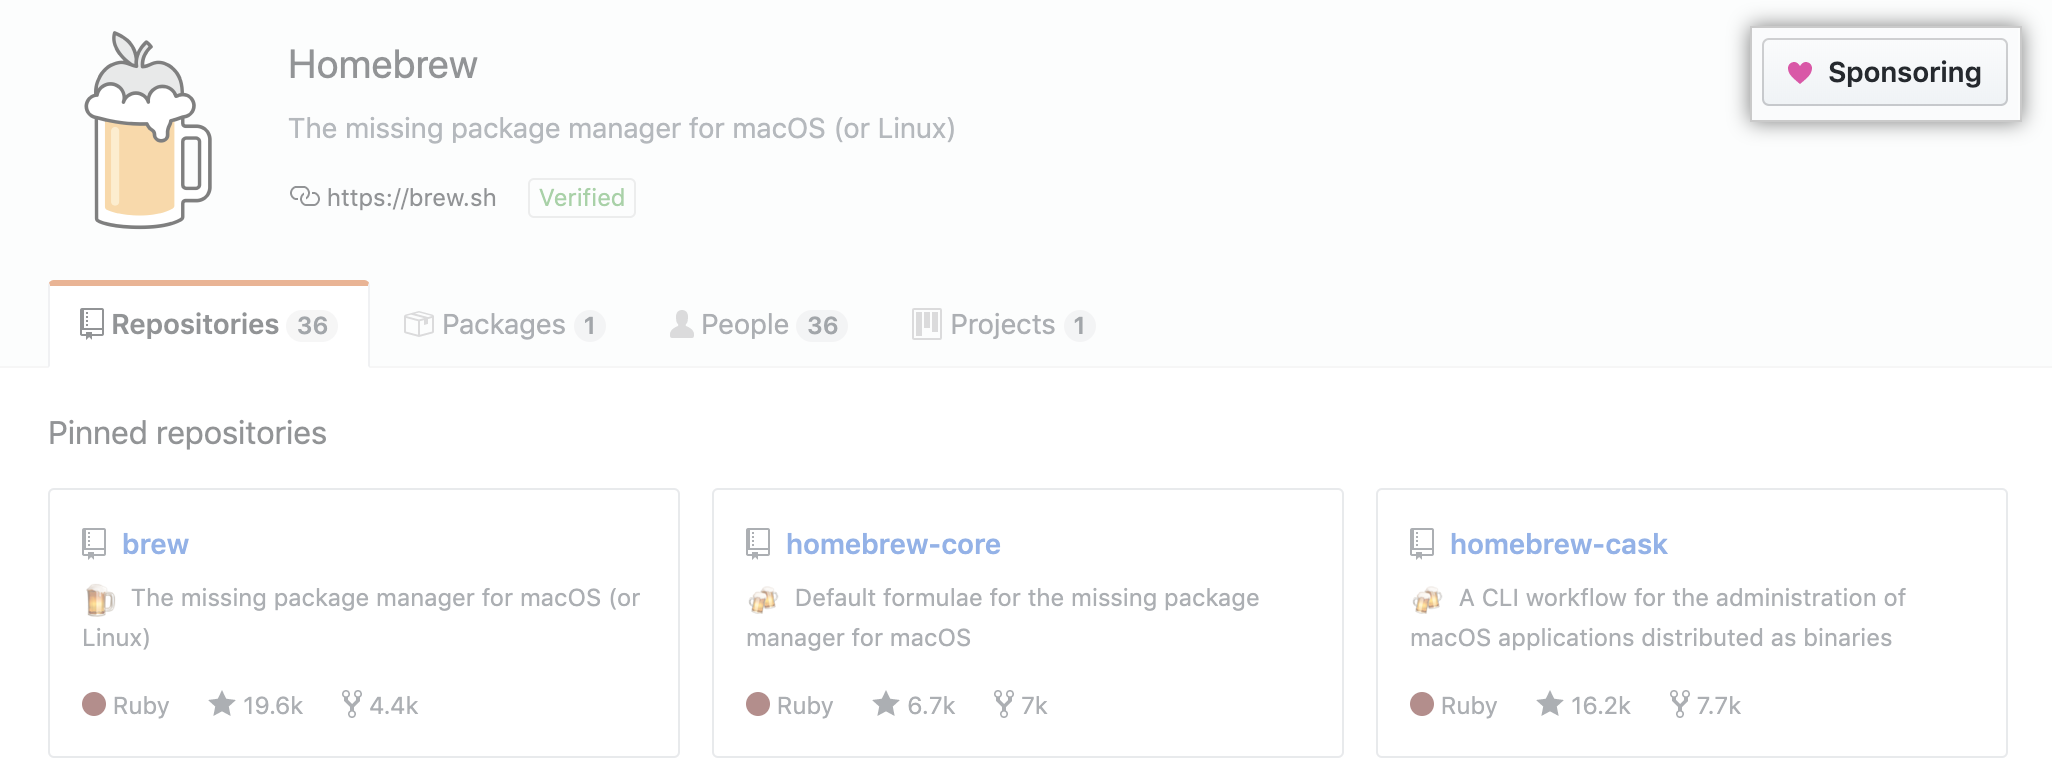Click the Verified badge
Screen dimensions: 2052x782
[x=581, y=198]
